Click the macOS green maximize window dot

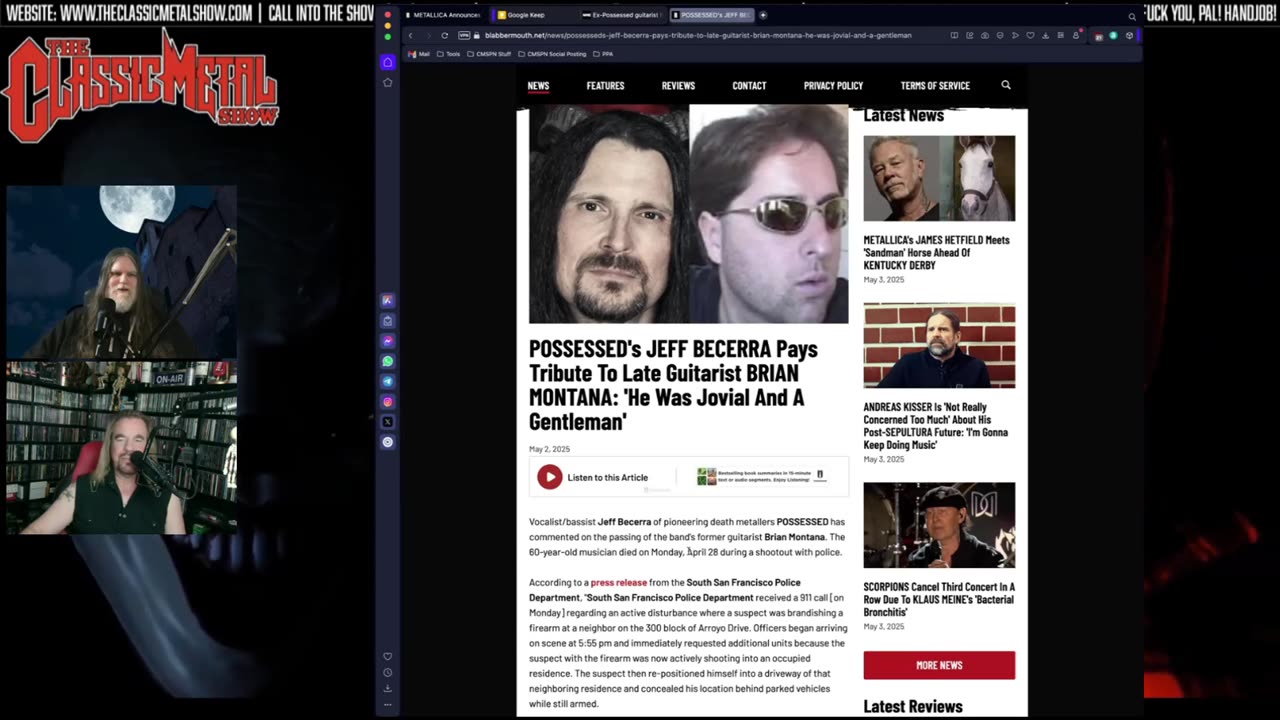click(388, 36)
